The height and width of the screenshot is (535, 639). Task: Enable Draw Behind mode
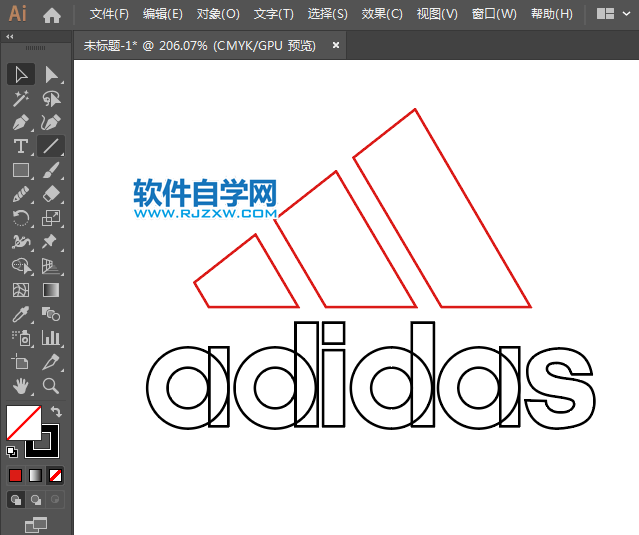pos(35,500)
